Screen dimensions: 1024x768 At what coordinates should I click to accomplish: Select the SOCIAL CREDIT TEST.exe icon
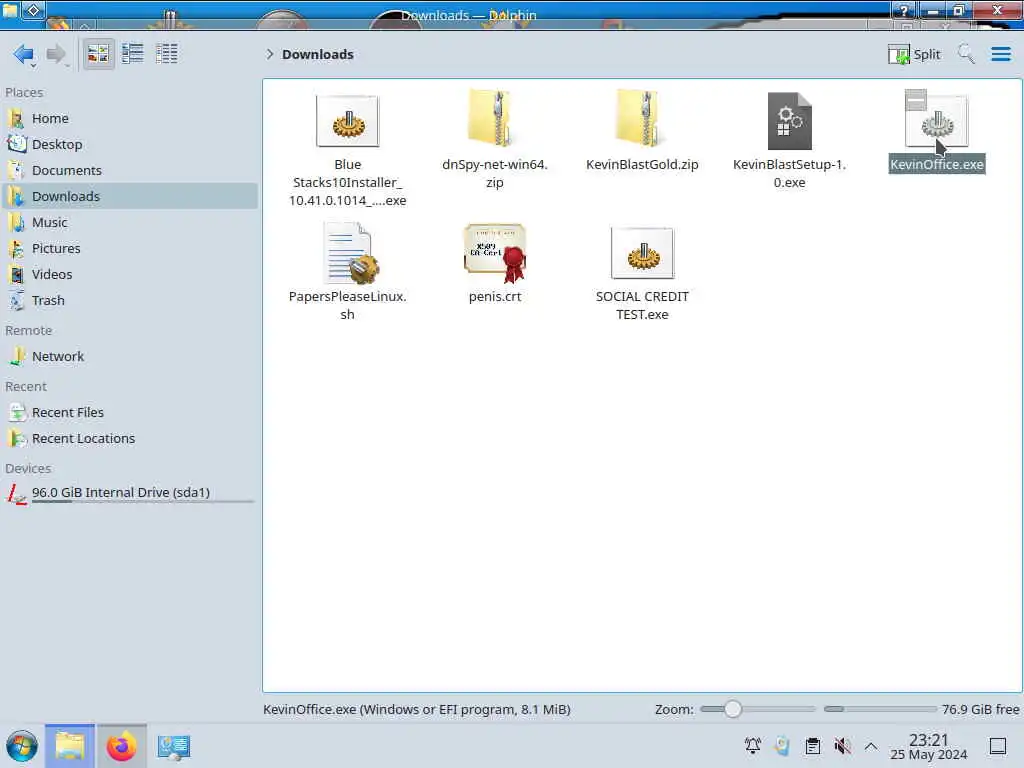(643, 253)
